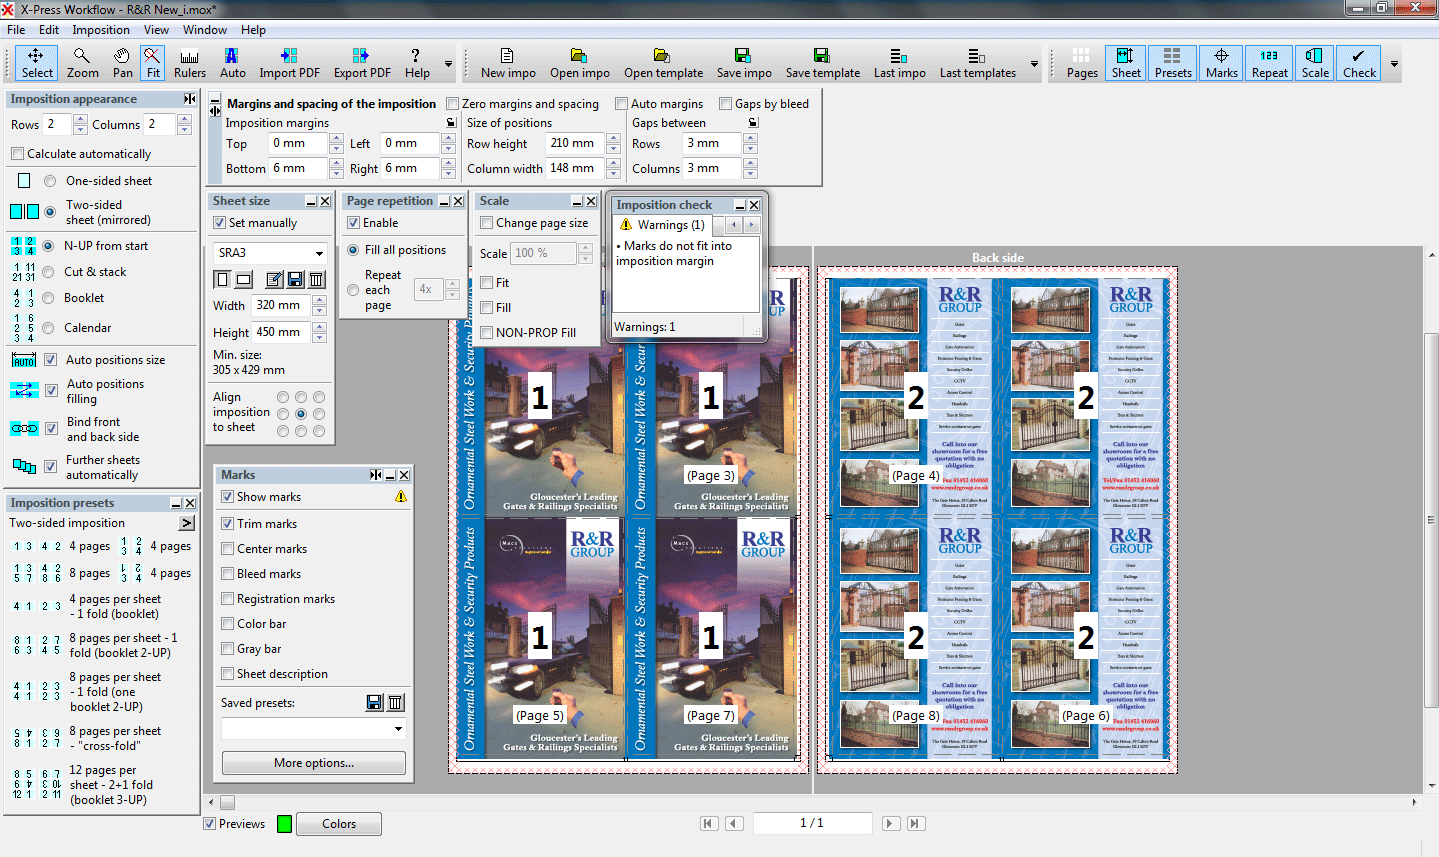Create a New impo document
1439x857 pixels.
pyautogui.click(x=508, y=63)
